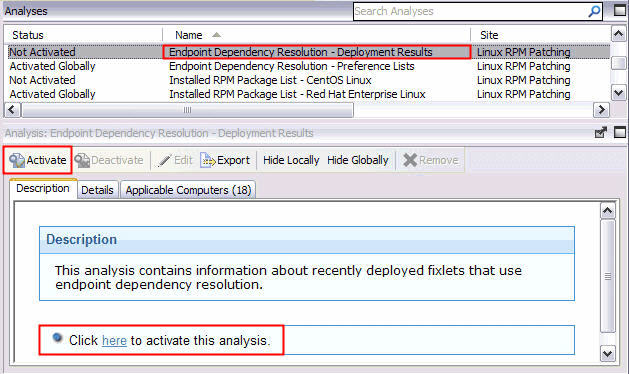Select Installed RPM Package List - CentOS Linux
The image size is (629, 374).
pyautogui.click(x=270, y=80)
